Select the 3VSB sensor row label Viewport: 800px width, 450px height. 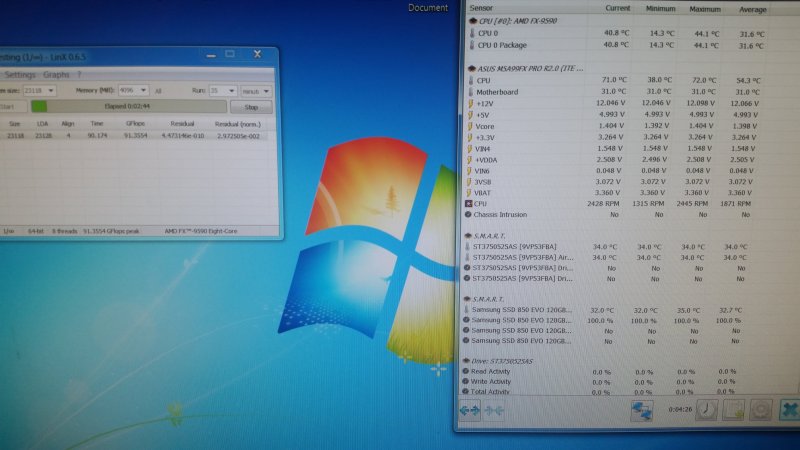coord(483,182)
